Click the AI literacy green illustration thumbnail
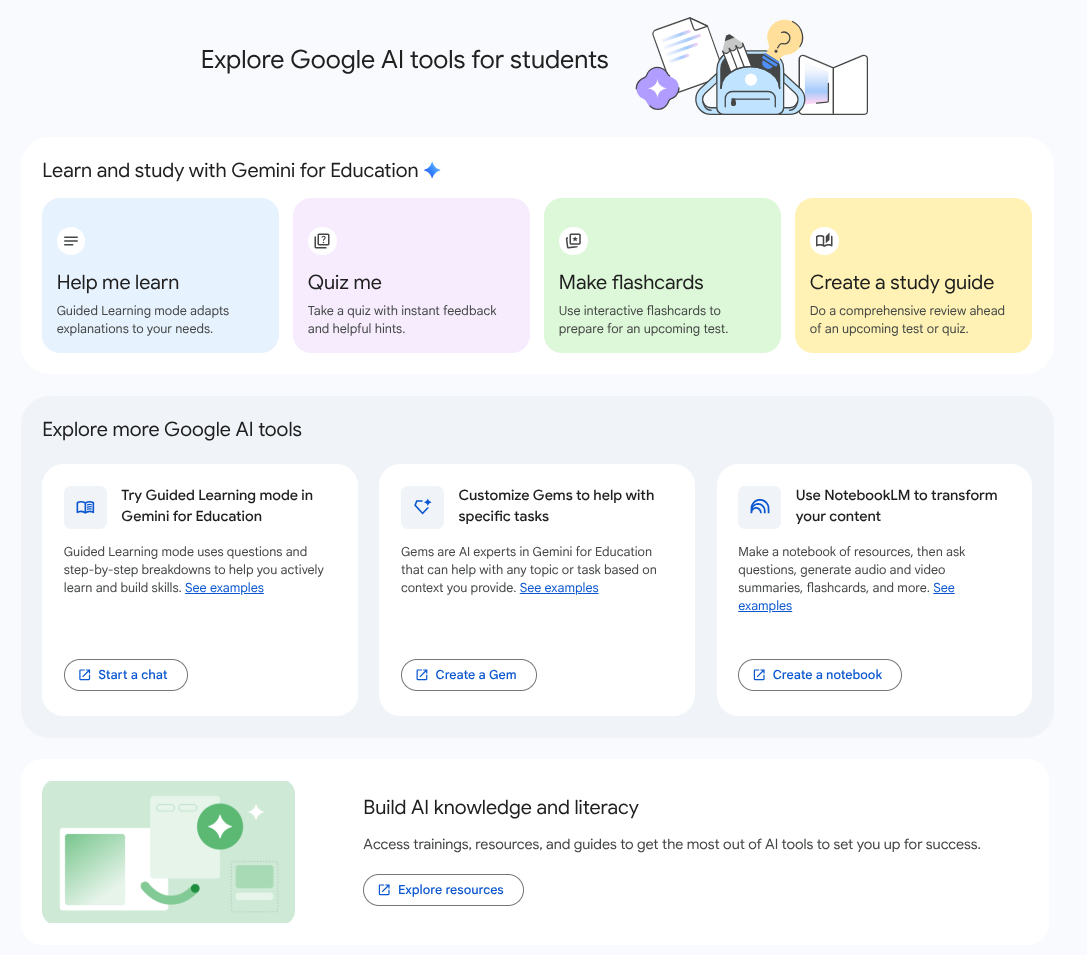 pyautogui.click(x=168, y=851)
